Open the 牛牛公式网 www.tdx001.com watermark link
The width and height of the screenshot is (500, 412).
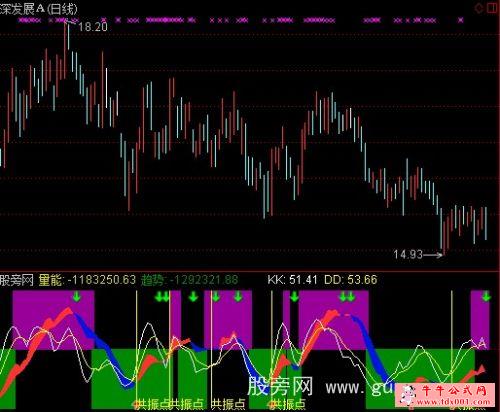pyautogui.click(x=447, y=395)
